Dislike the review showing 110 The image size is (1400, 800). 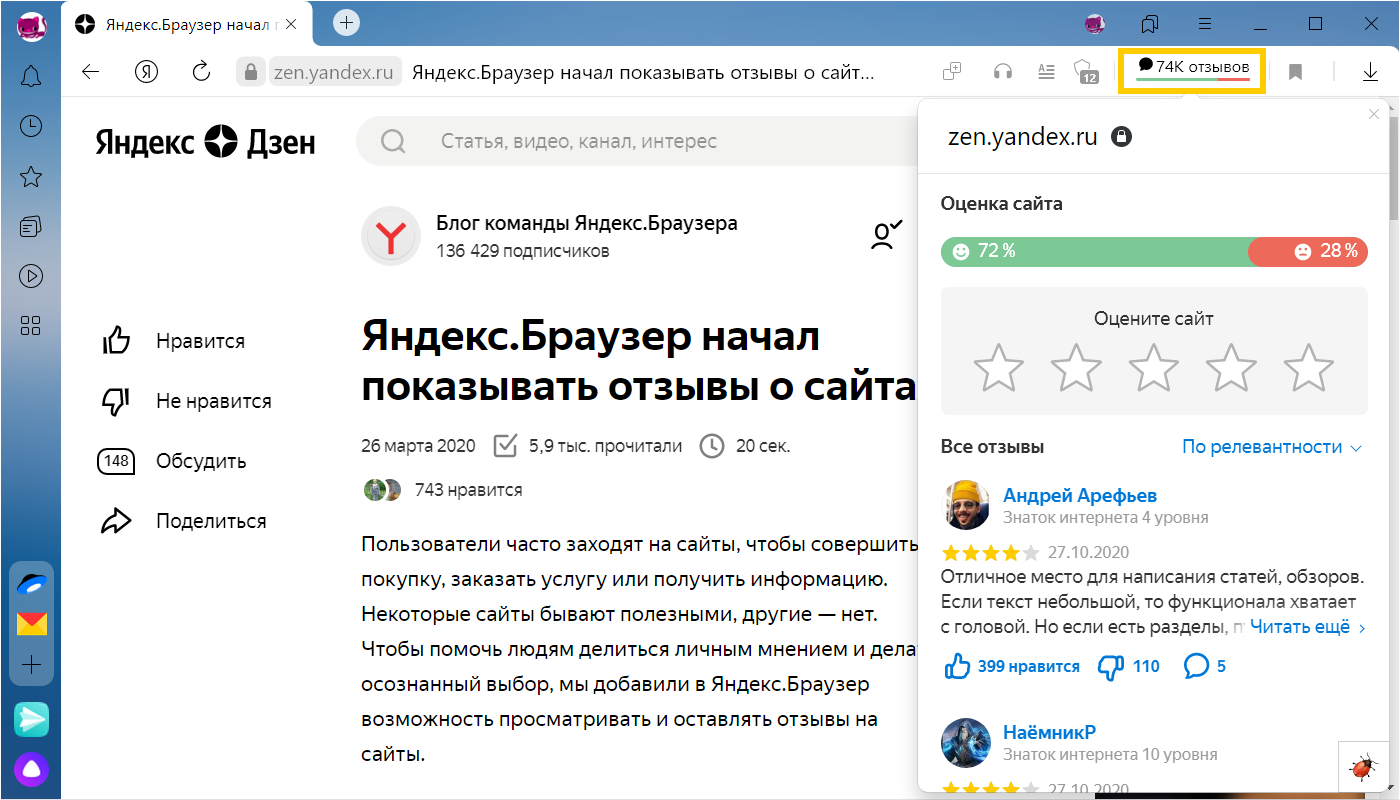[x=1128, y=666]
